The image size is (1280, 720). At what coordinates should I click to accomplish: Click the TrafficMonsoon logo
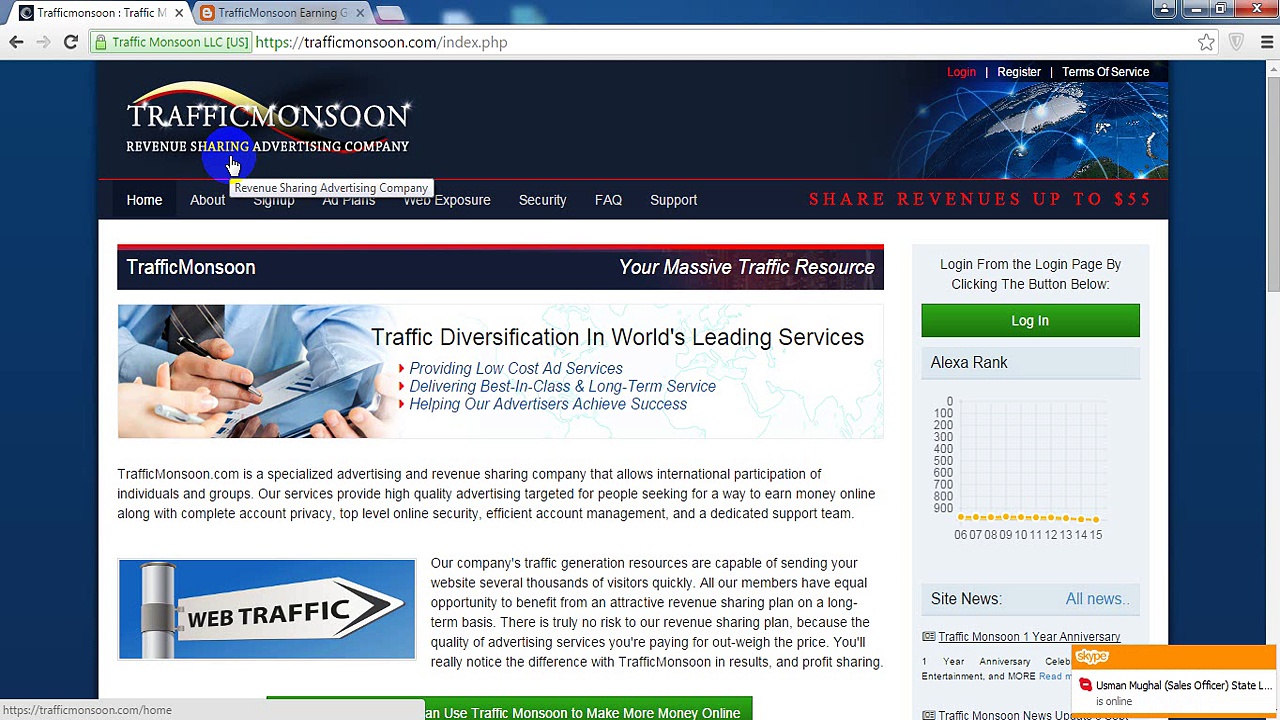267,118
